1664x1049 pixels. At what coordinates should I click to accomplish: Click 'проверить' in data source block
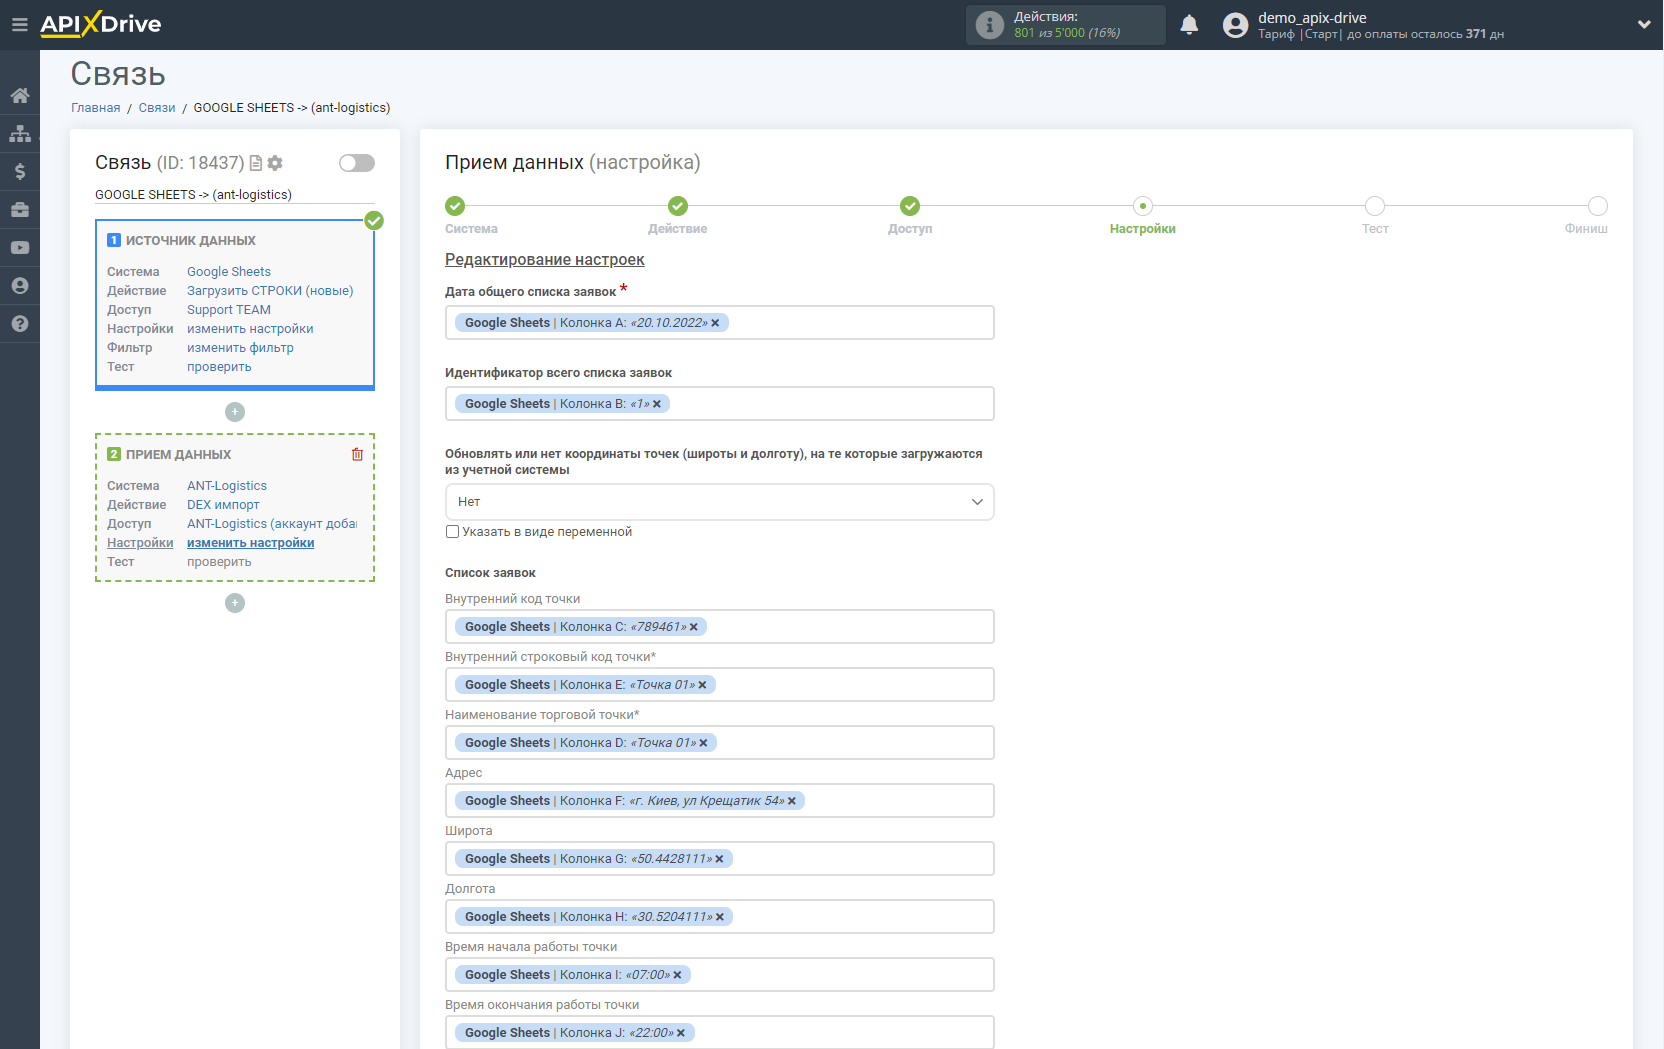coord(219,367)
